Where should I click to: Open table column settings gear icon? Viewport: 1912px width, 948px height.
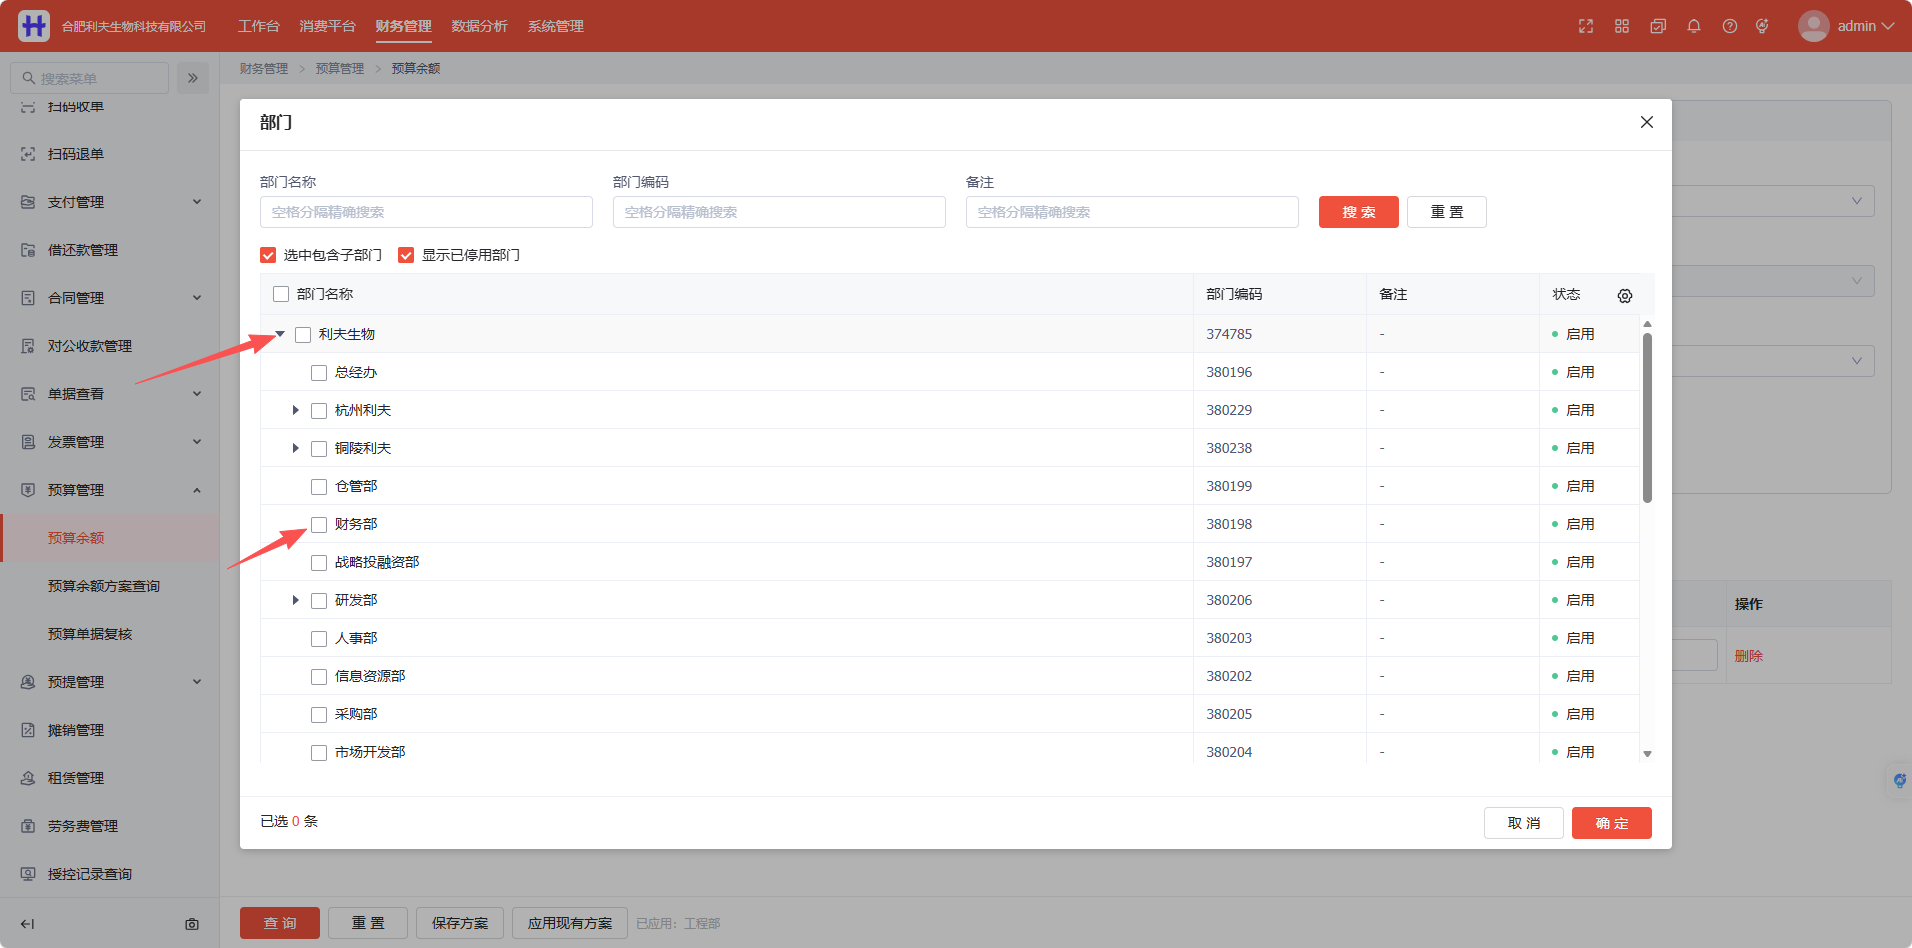(x=1625, y=295)
